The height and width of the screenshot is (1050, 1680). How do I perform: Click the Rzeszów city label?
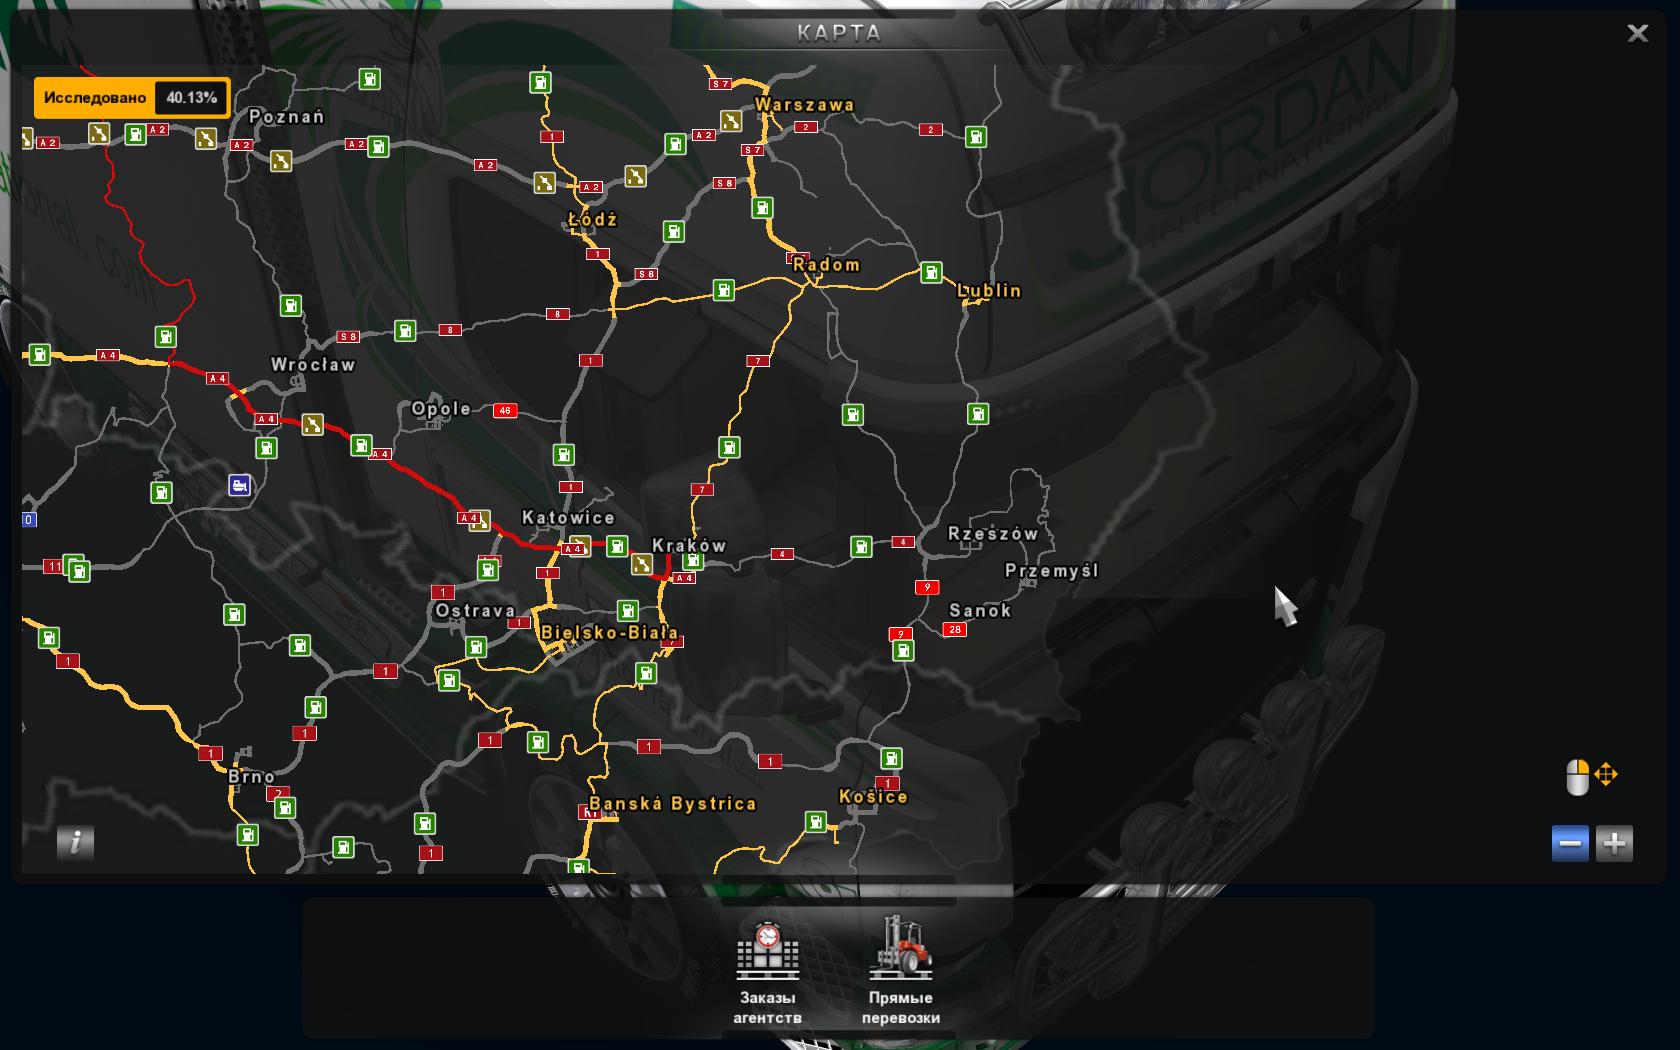[x=994, y=534]
